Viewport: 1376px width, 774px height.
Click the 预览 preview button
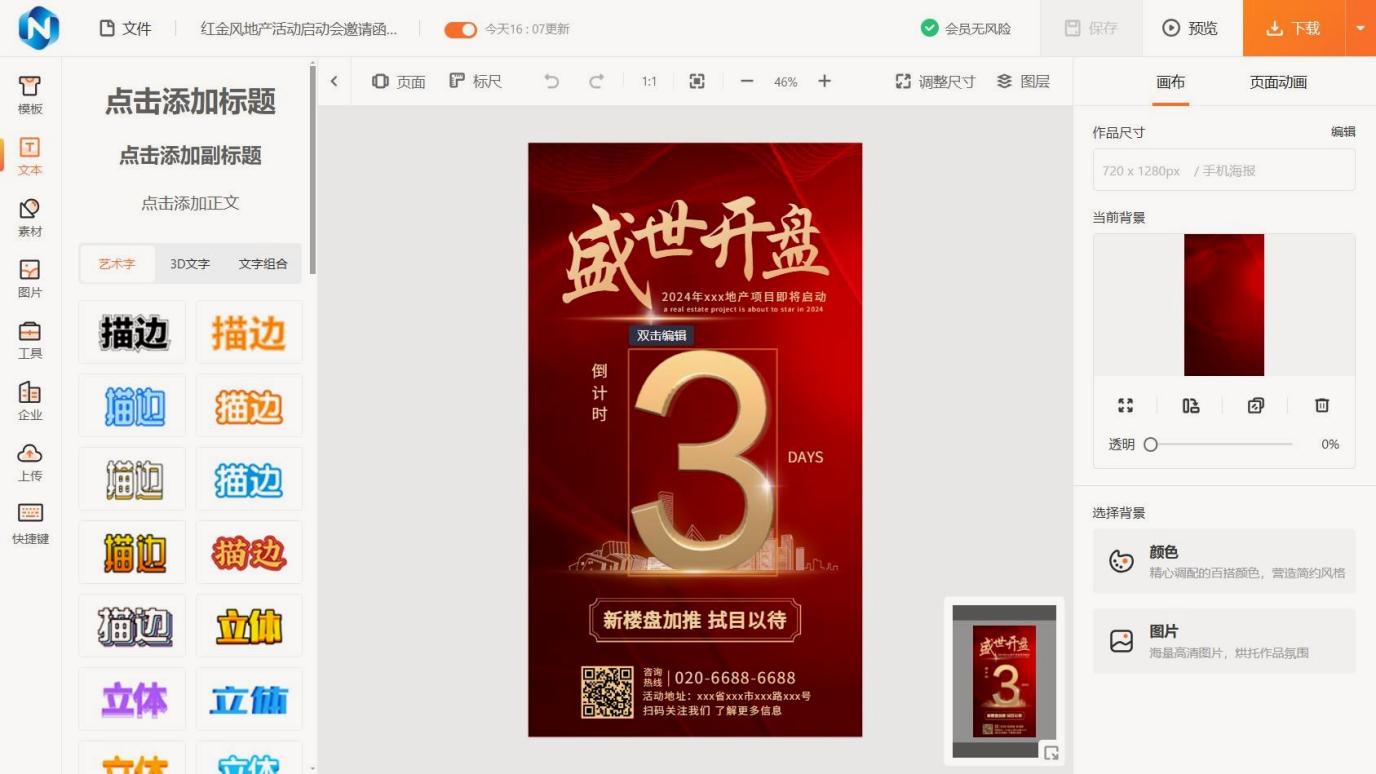(1190, 28)
